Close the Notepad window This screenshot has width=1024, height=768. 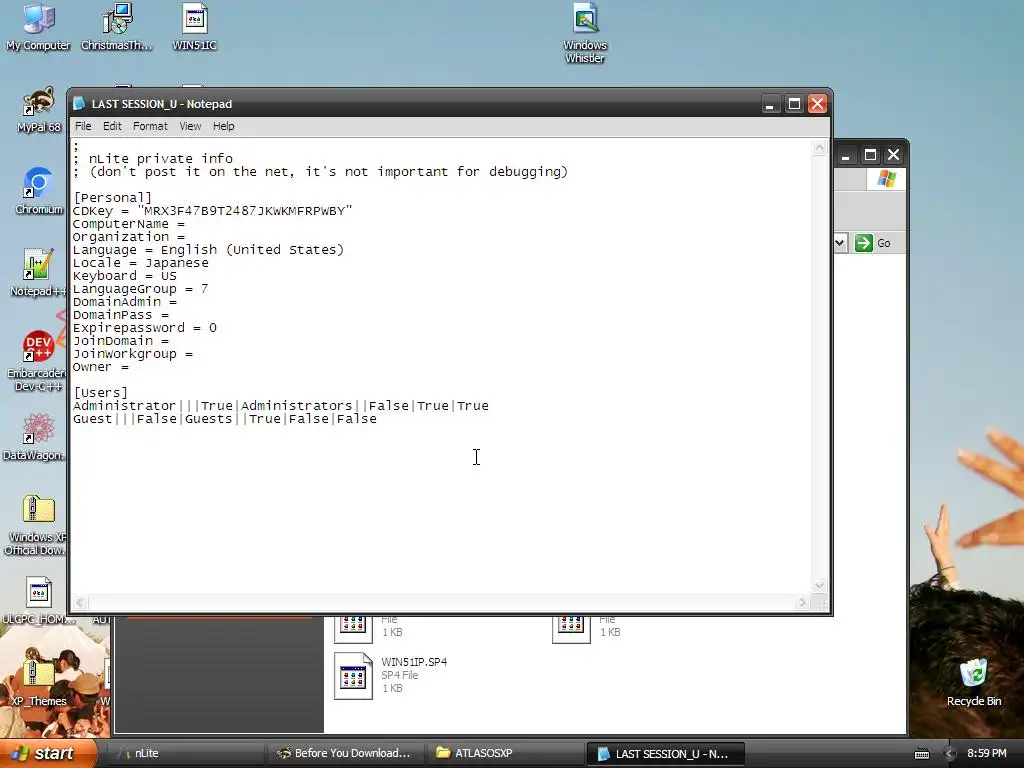point(818,104)
